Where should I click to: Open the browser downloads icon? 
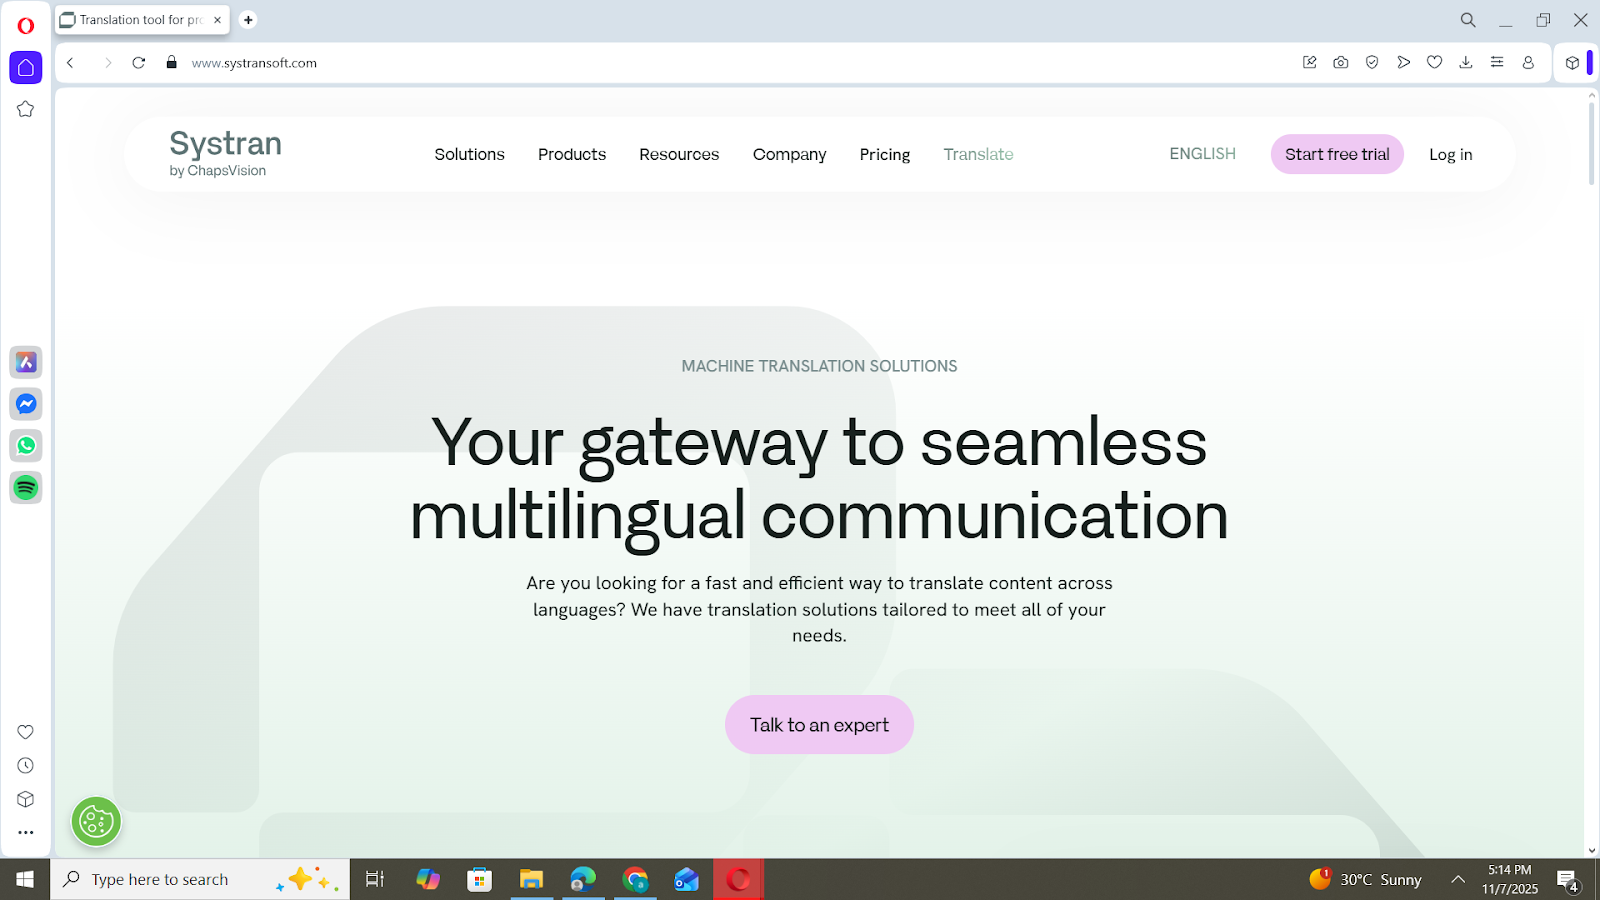pos(1466,62)
